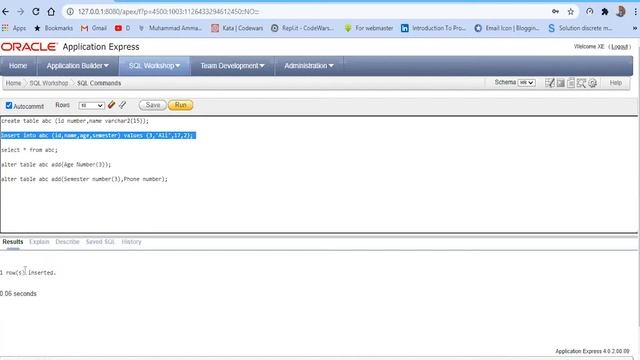Screen dimensions: 640x360
Task: Show more bookmarks with the overflow chevron
Action: pyautogui.click(x=635, y=28)
